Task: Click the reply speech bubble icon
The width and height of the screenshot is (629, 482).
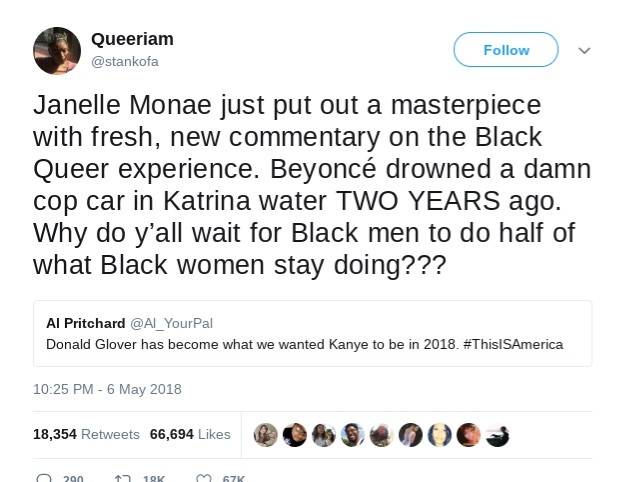Action: (x=44, y=478)
